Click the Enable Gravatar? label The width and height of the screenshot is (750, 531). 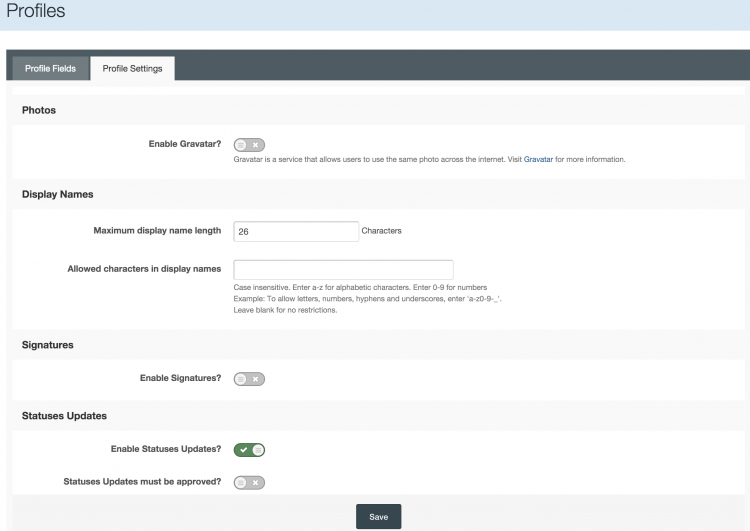pos(185,144)
